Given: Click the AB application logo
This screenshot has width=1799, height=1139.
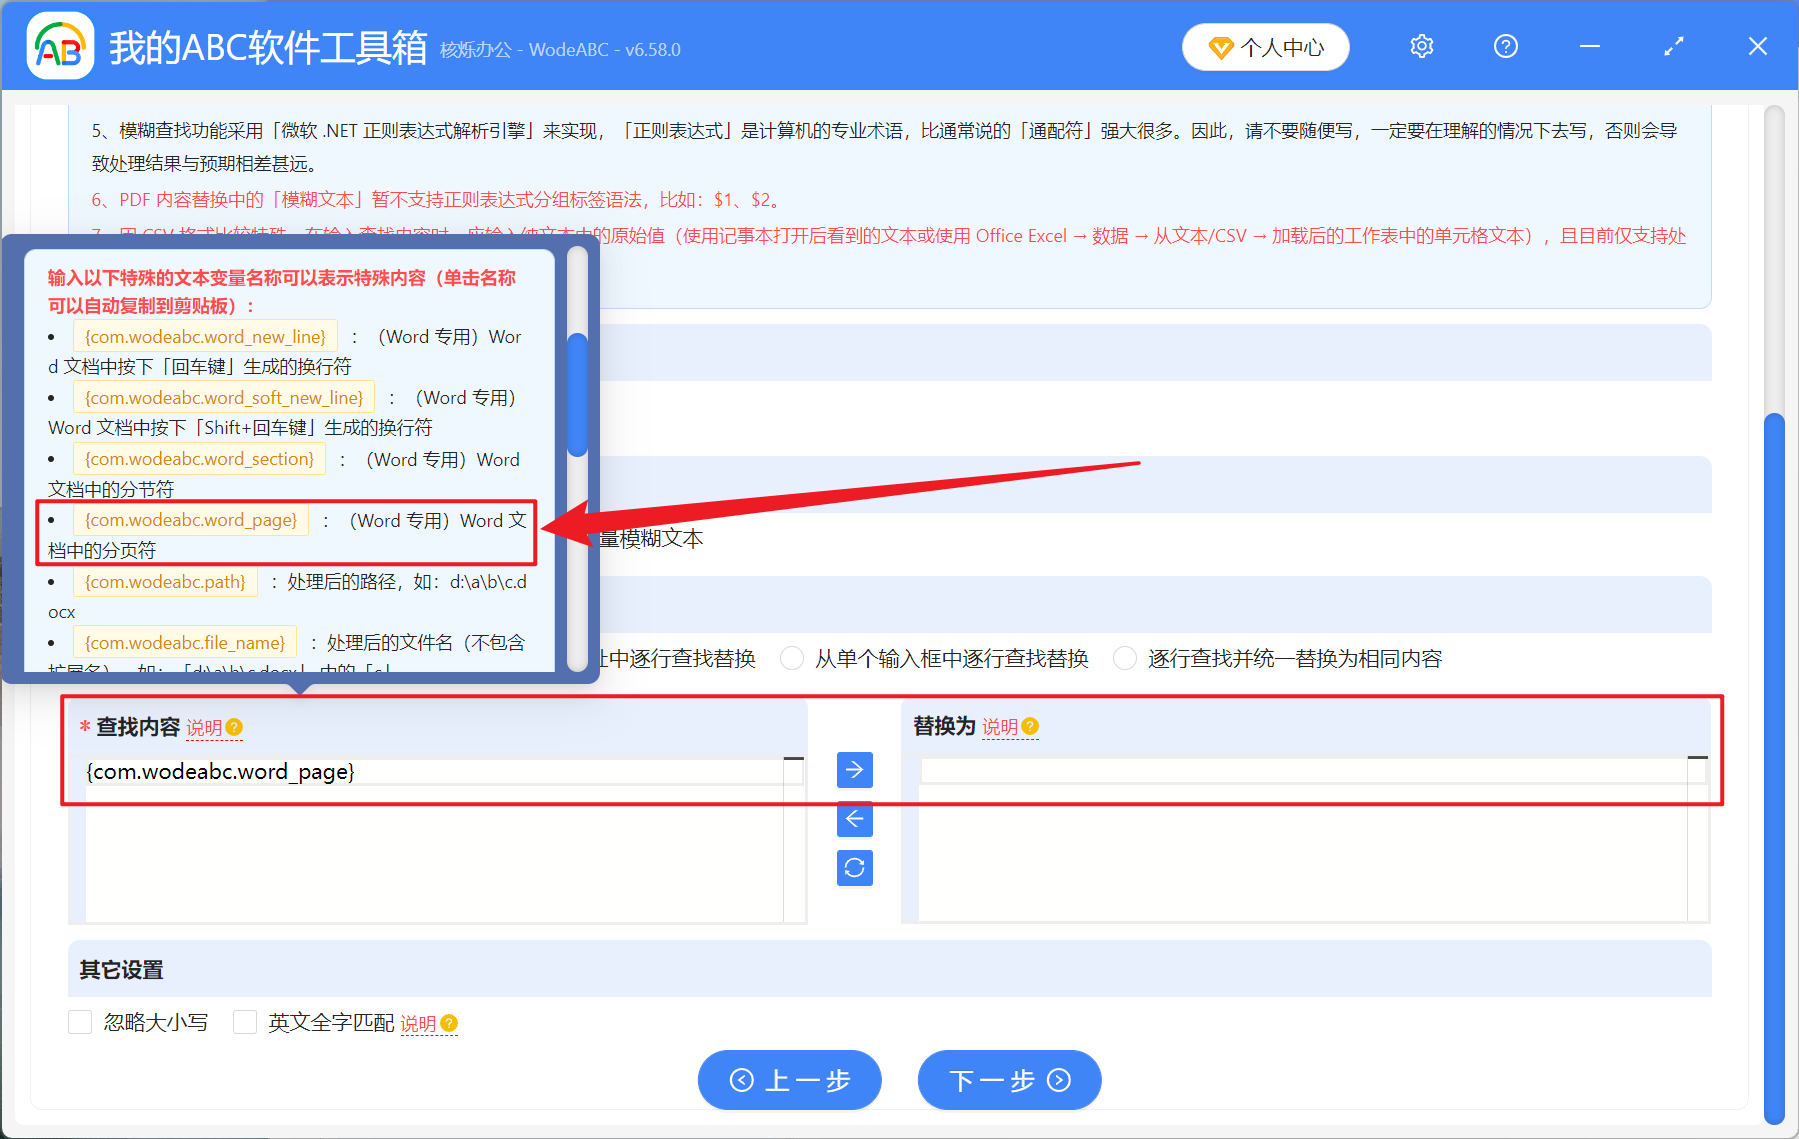Looking at the screenshot, I should (x=59, y=45).
